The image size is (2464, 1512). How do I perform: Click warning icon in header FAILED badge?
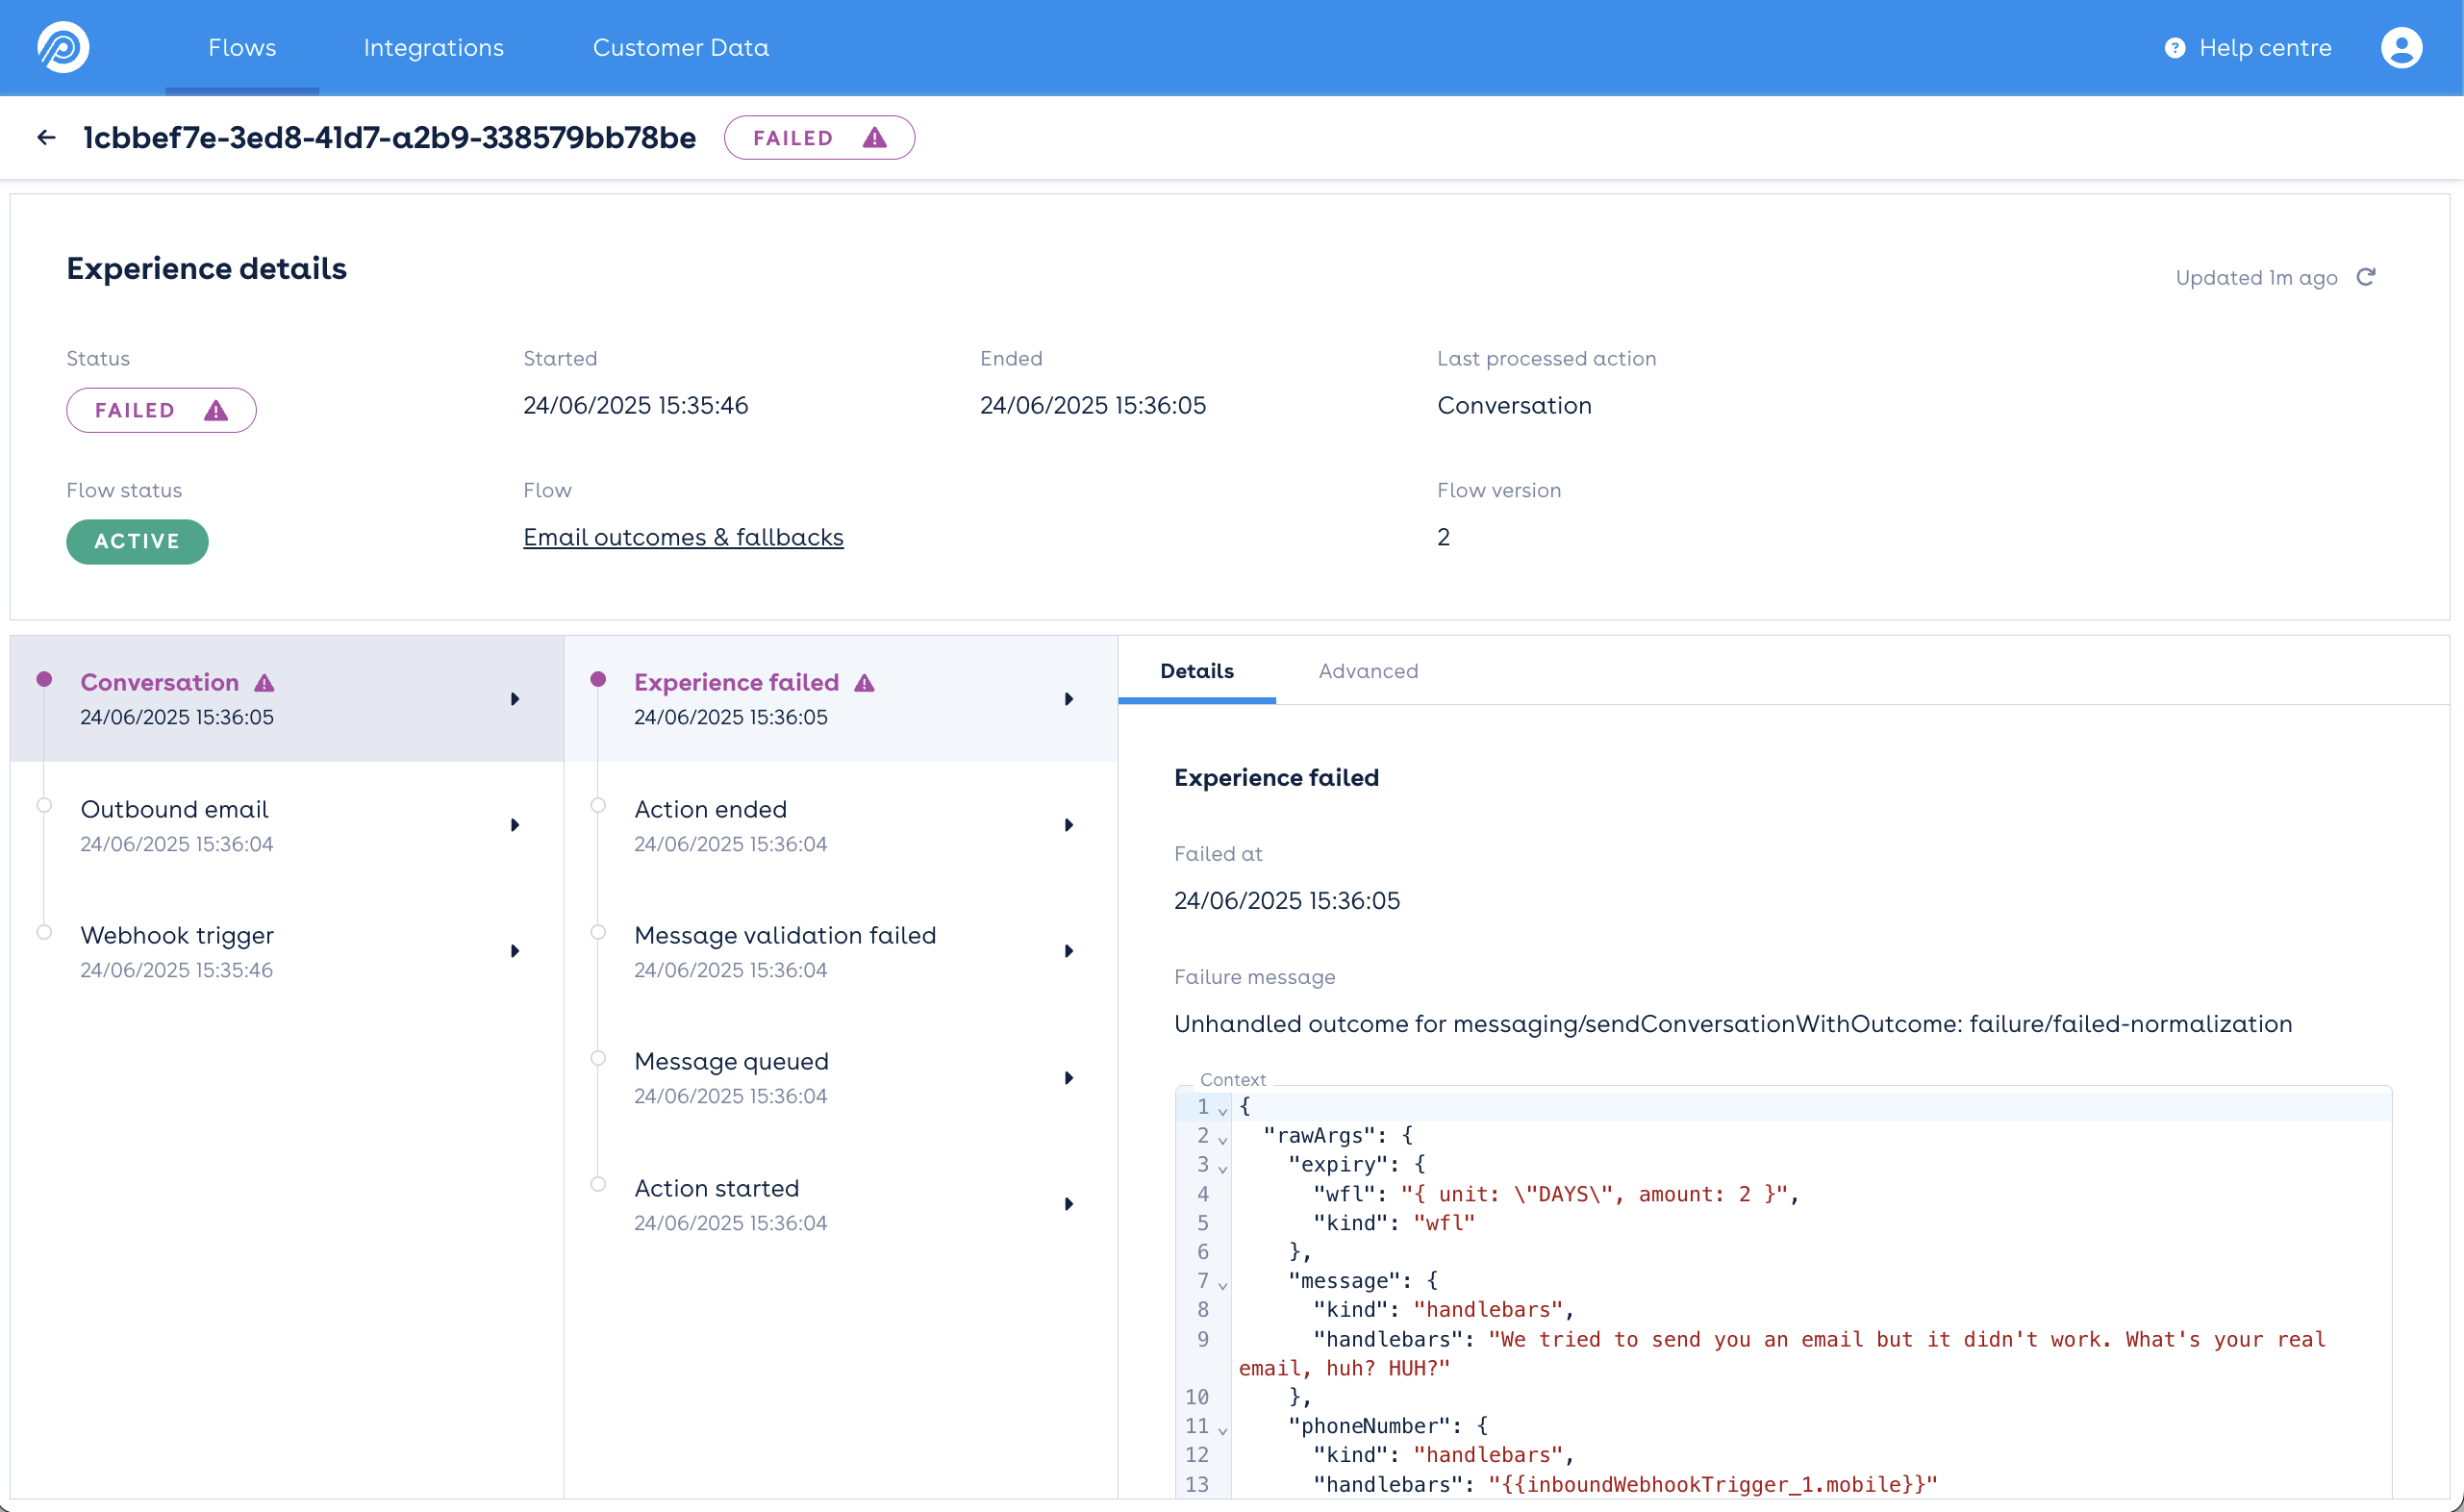pos(874,138)
